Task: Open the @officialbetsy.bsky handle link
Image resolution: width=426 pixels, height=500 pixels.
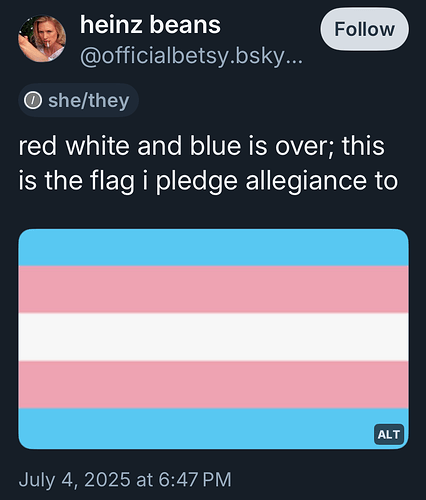Action: pyautogui.click(x=191, y=56)
